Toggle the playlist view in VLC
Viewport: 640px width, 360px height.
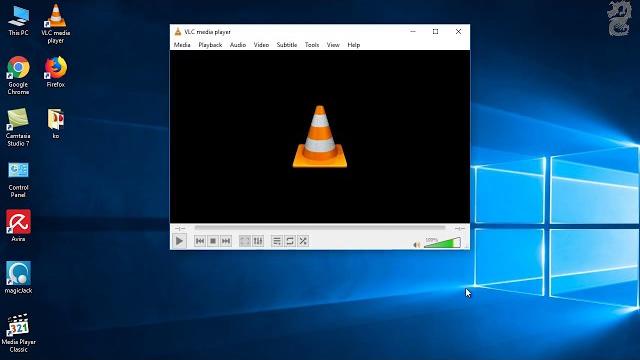(277, 241)
